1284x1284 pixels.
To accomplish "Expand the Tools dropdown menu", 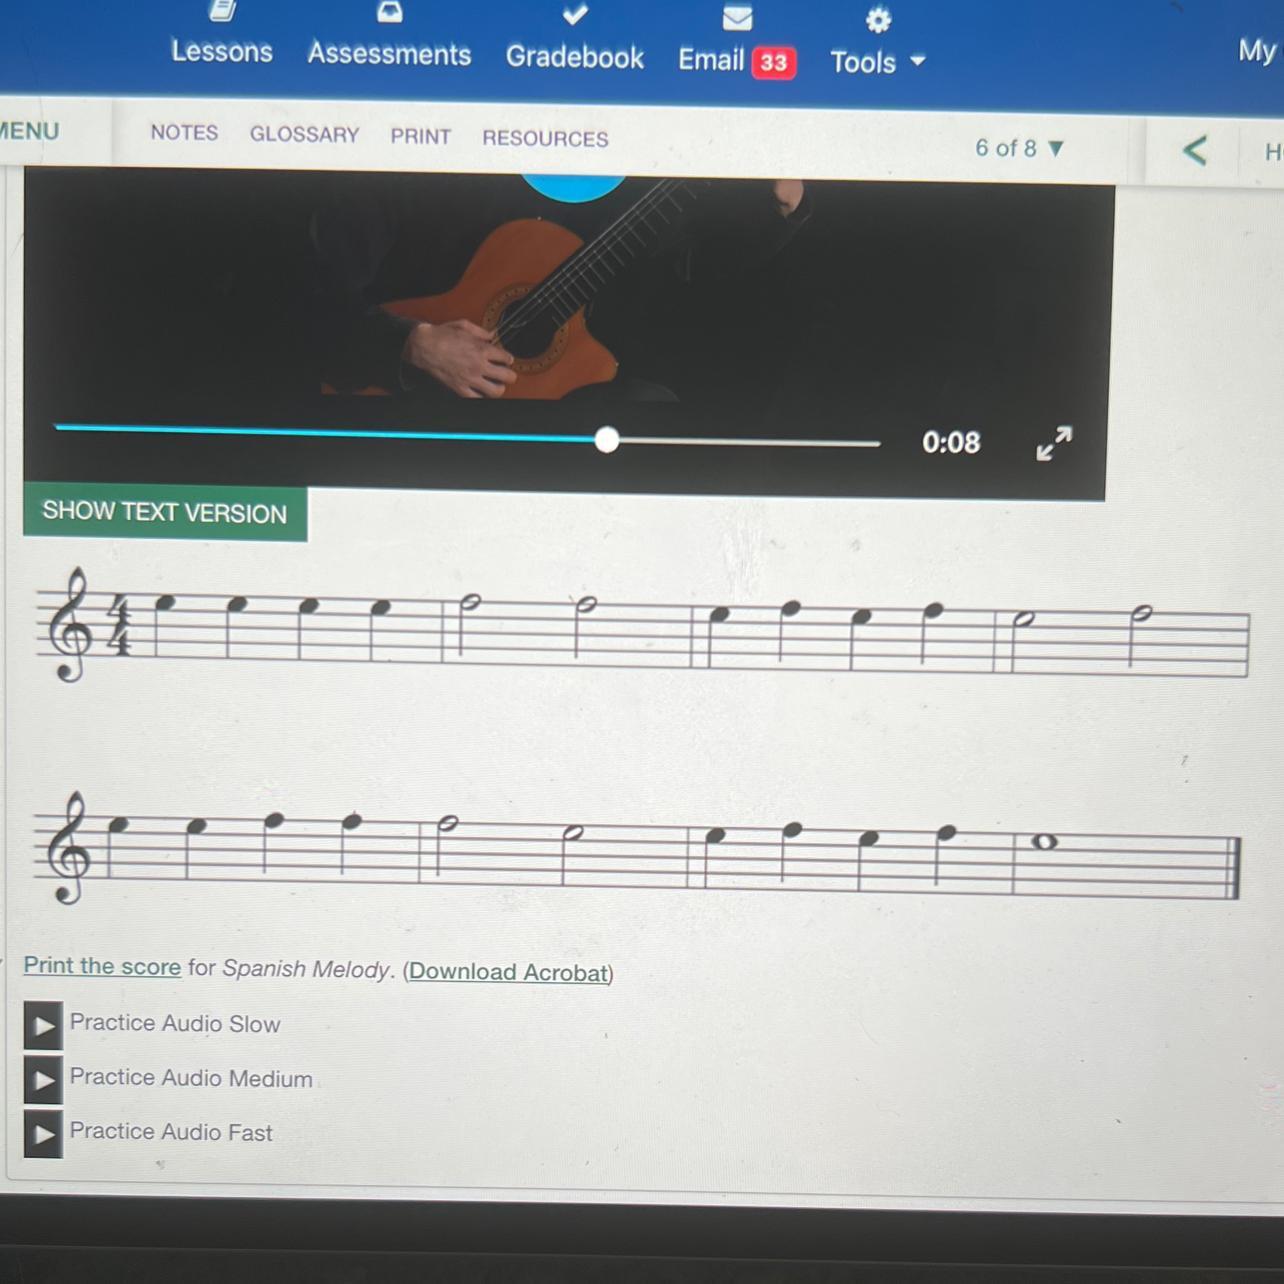I will (877, 62).
